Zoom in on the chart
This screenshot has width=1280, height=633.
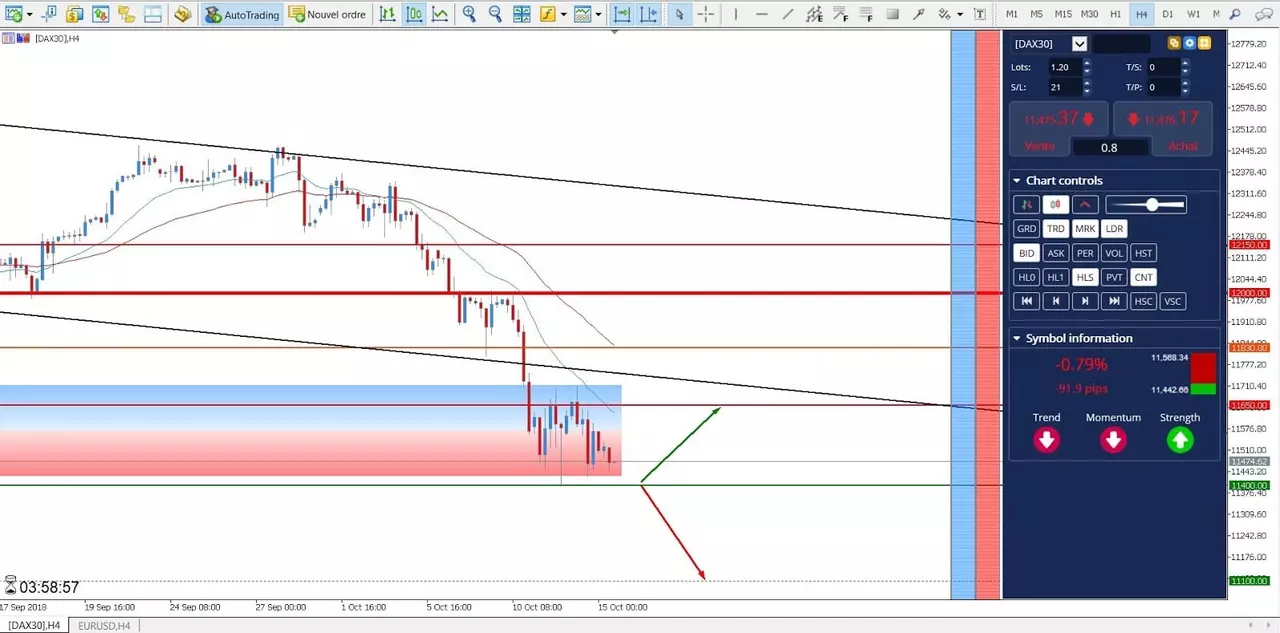click(469, 14)
